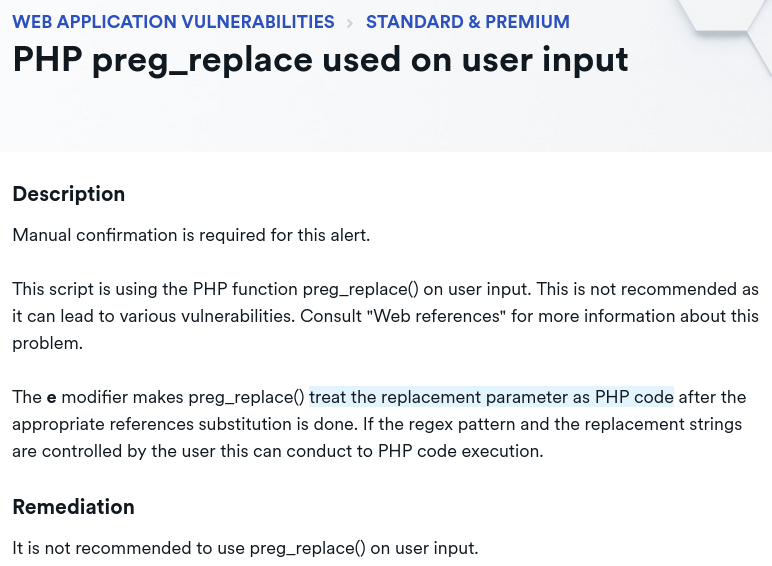Image resolution: width=772 pixels, height=566 pixels.
Task: Click the word PHP in the page title
Action: (x=48, y=59)
